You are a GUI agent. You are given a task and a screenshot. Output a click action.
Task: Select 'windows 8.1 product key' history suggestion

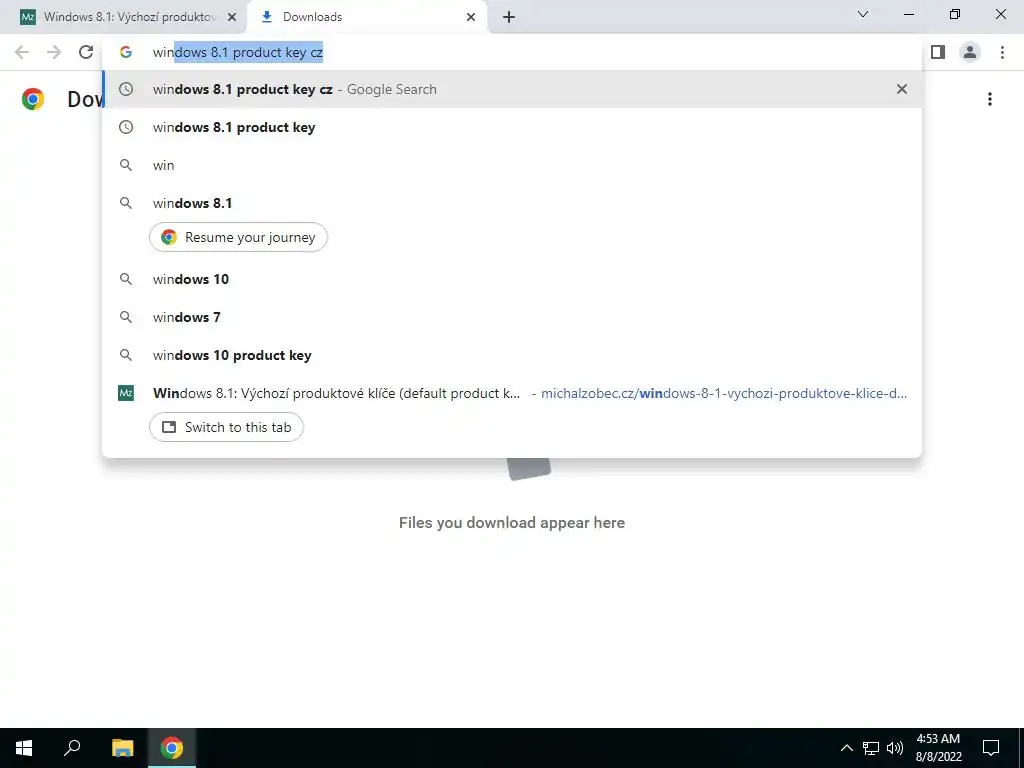pyautogui.click(x=512, y=127)
